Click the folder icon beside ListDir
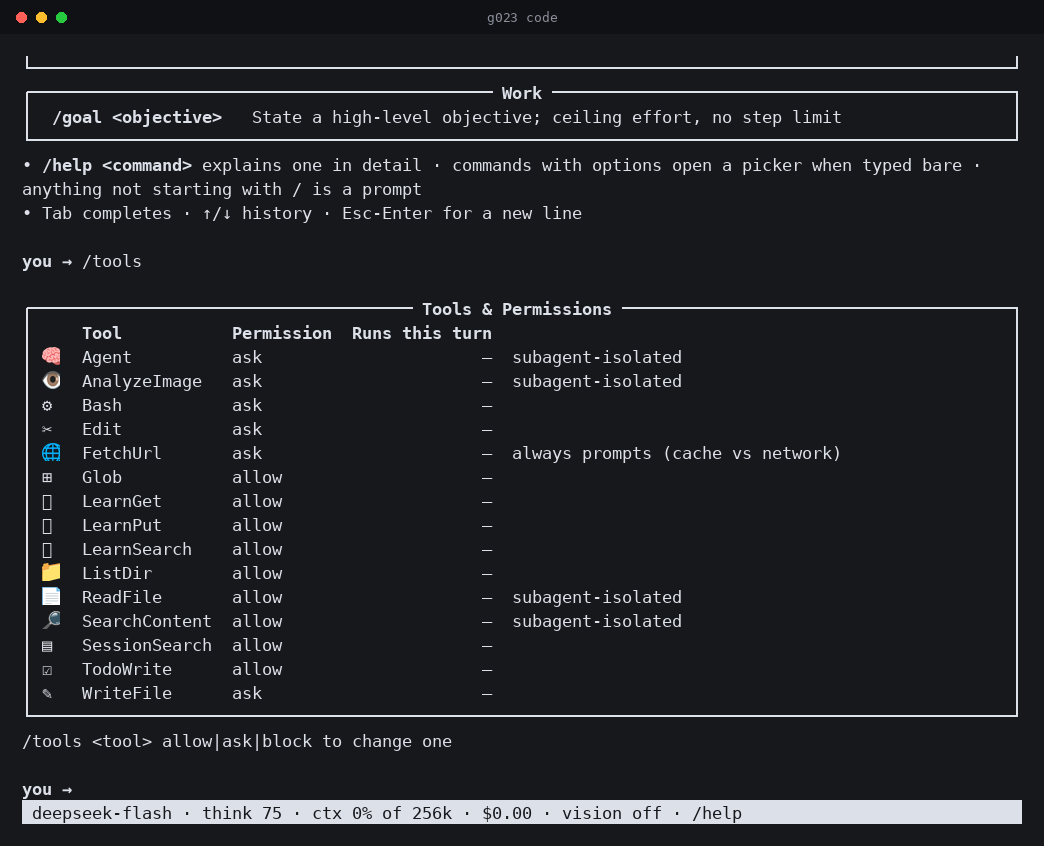 [51, 572]
